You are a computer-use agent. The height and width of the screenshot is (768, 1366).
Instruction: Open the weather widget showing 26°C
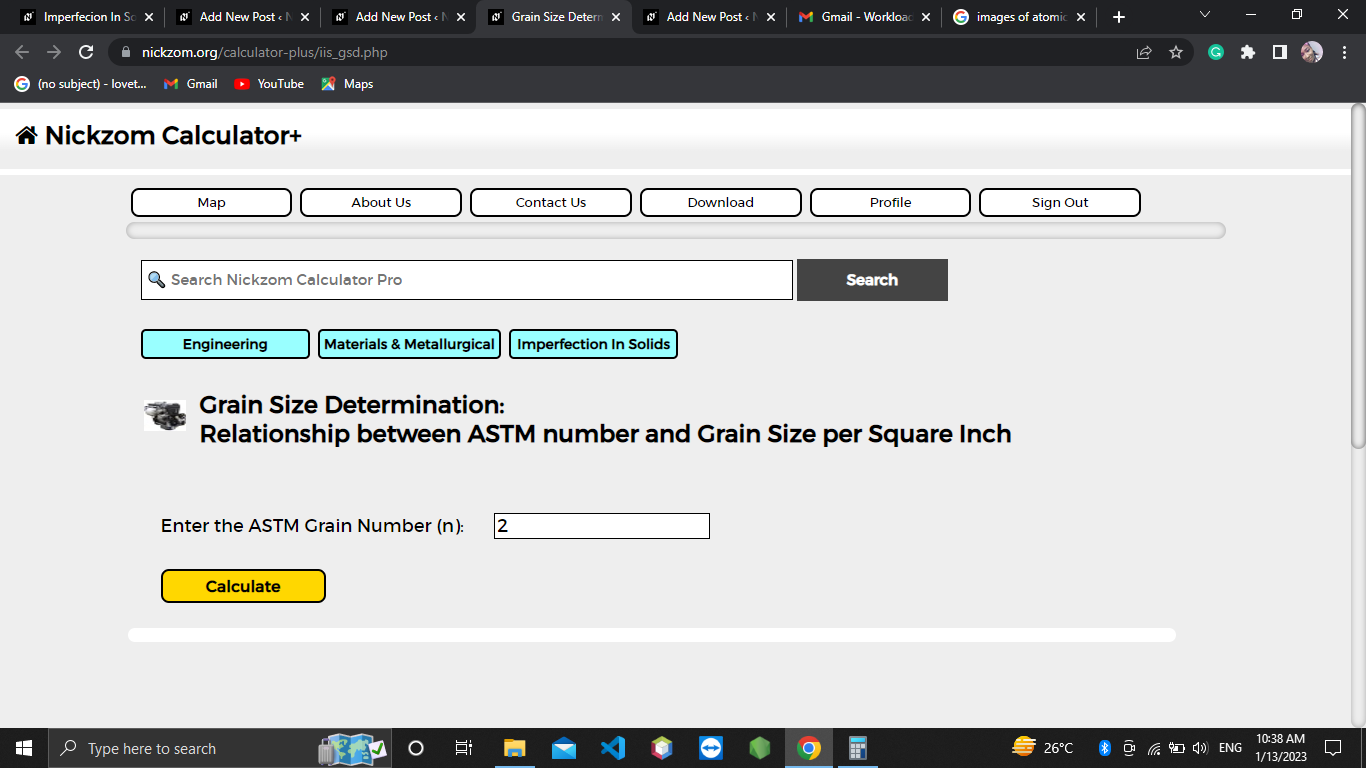1042,748
